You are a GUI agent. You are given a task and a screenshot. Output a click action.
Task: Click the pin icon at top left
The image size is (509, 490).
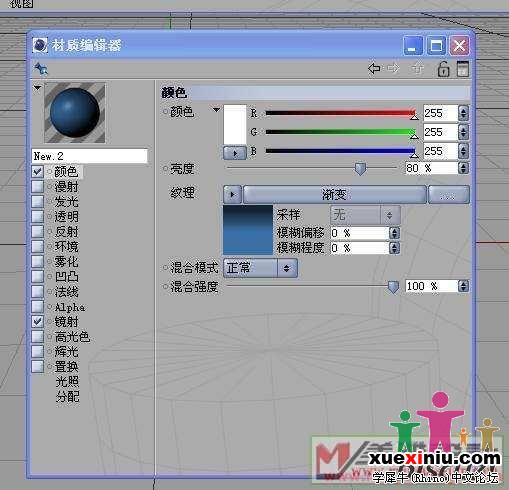41,69
